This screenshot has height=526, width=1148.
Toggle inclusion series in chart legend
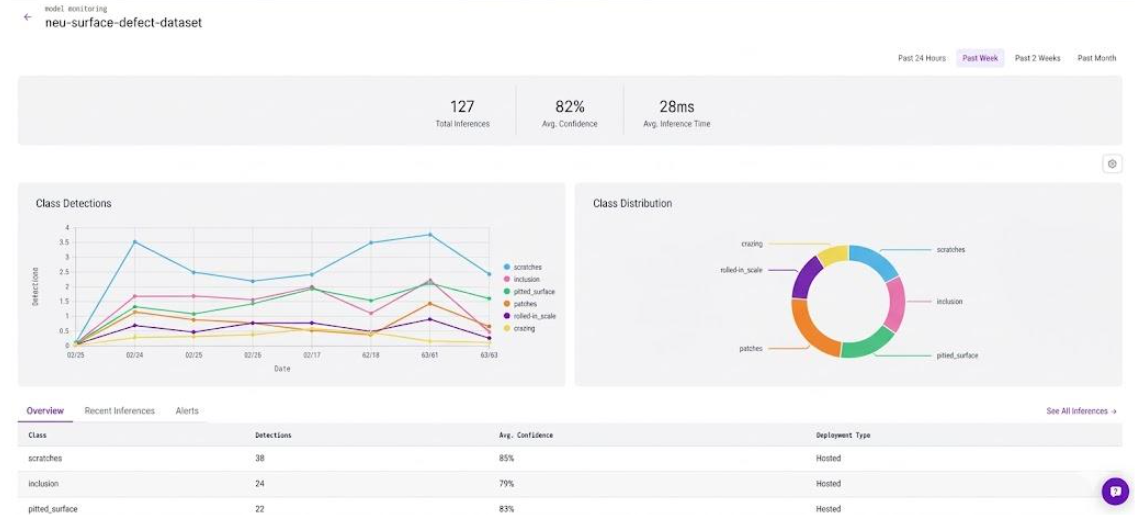click(526, 279)
